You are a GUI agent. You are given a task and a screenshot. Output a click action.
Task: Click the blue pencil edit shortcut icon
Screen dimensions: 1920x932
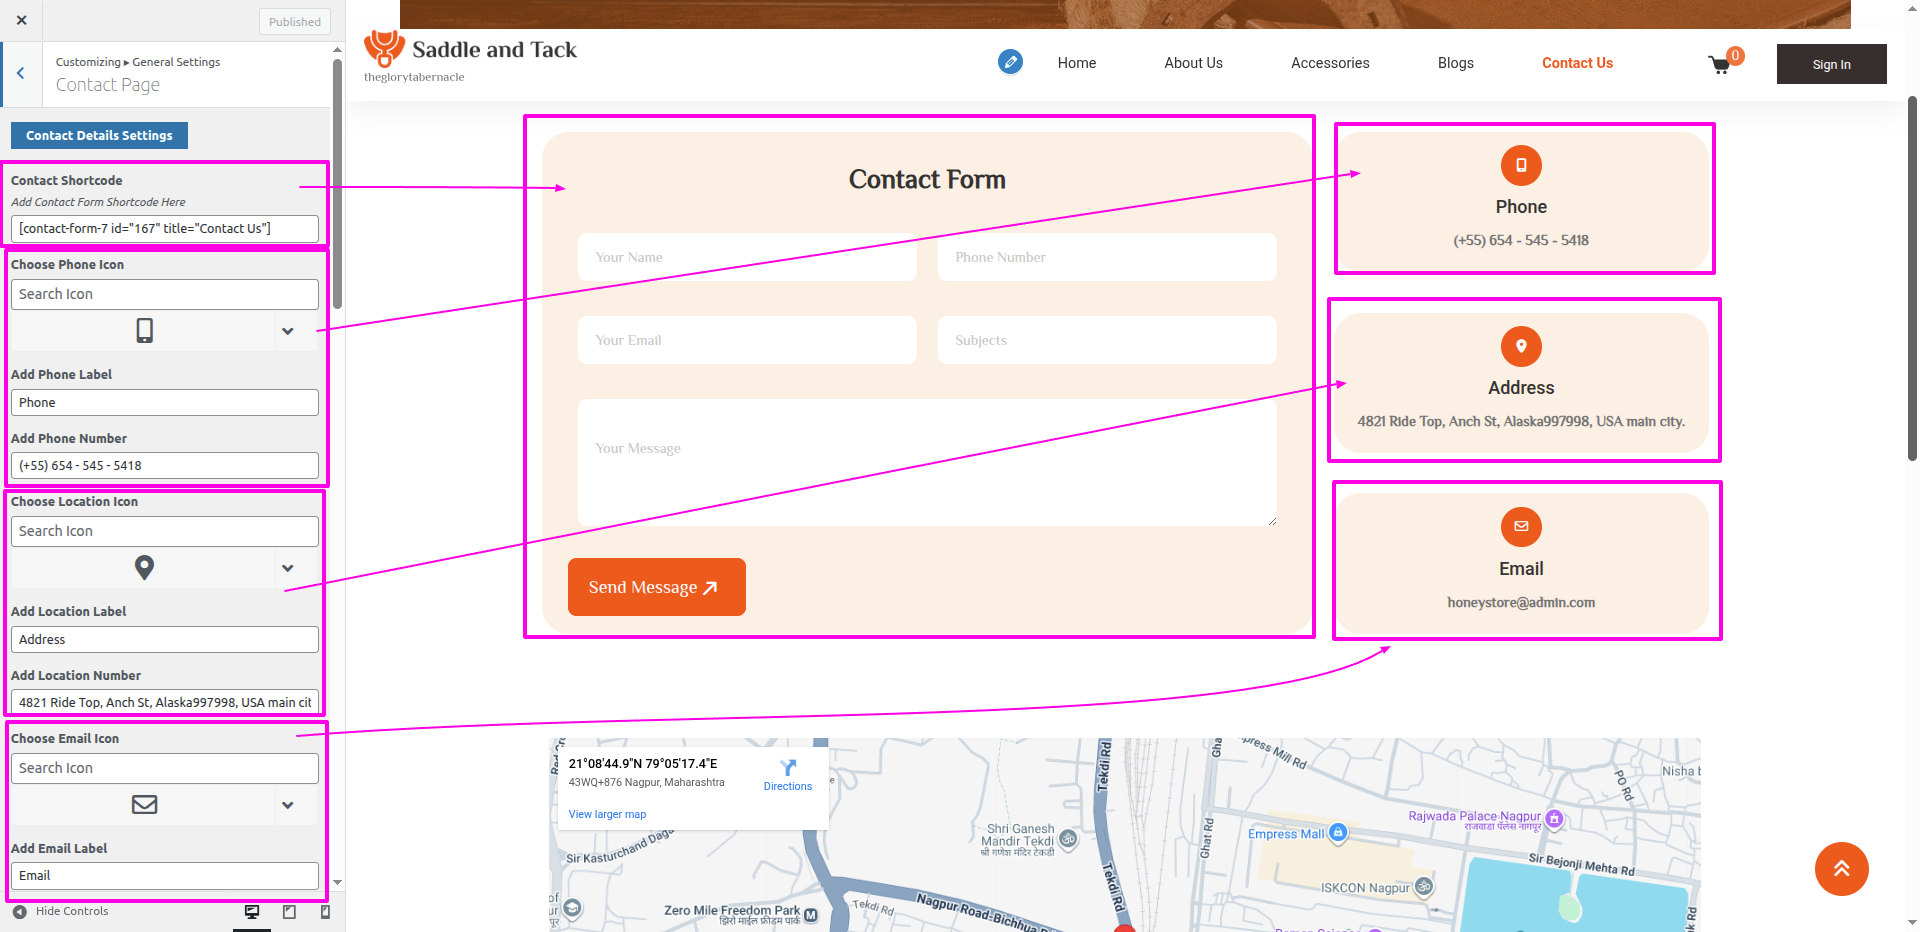tap(1010, 62)
